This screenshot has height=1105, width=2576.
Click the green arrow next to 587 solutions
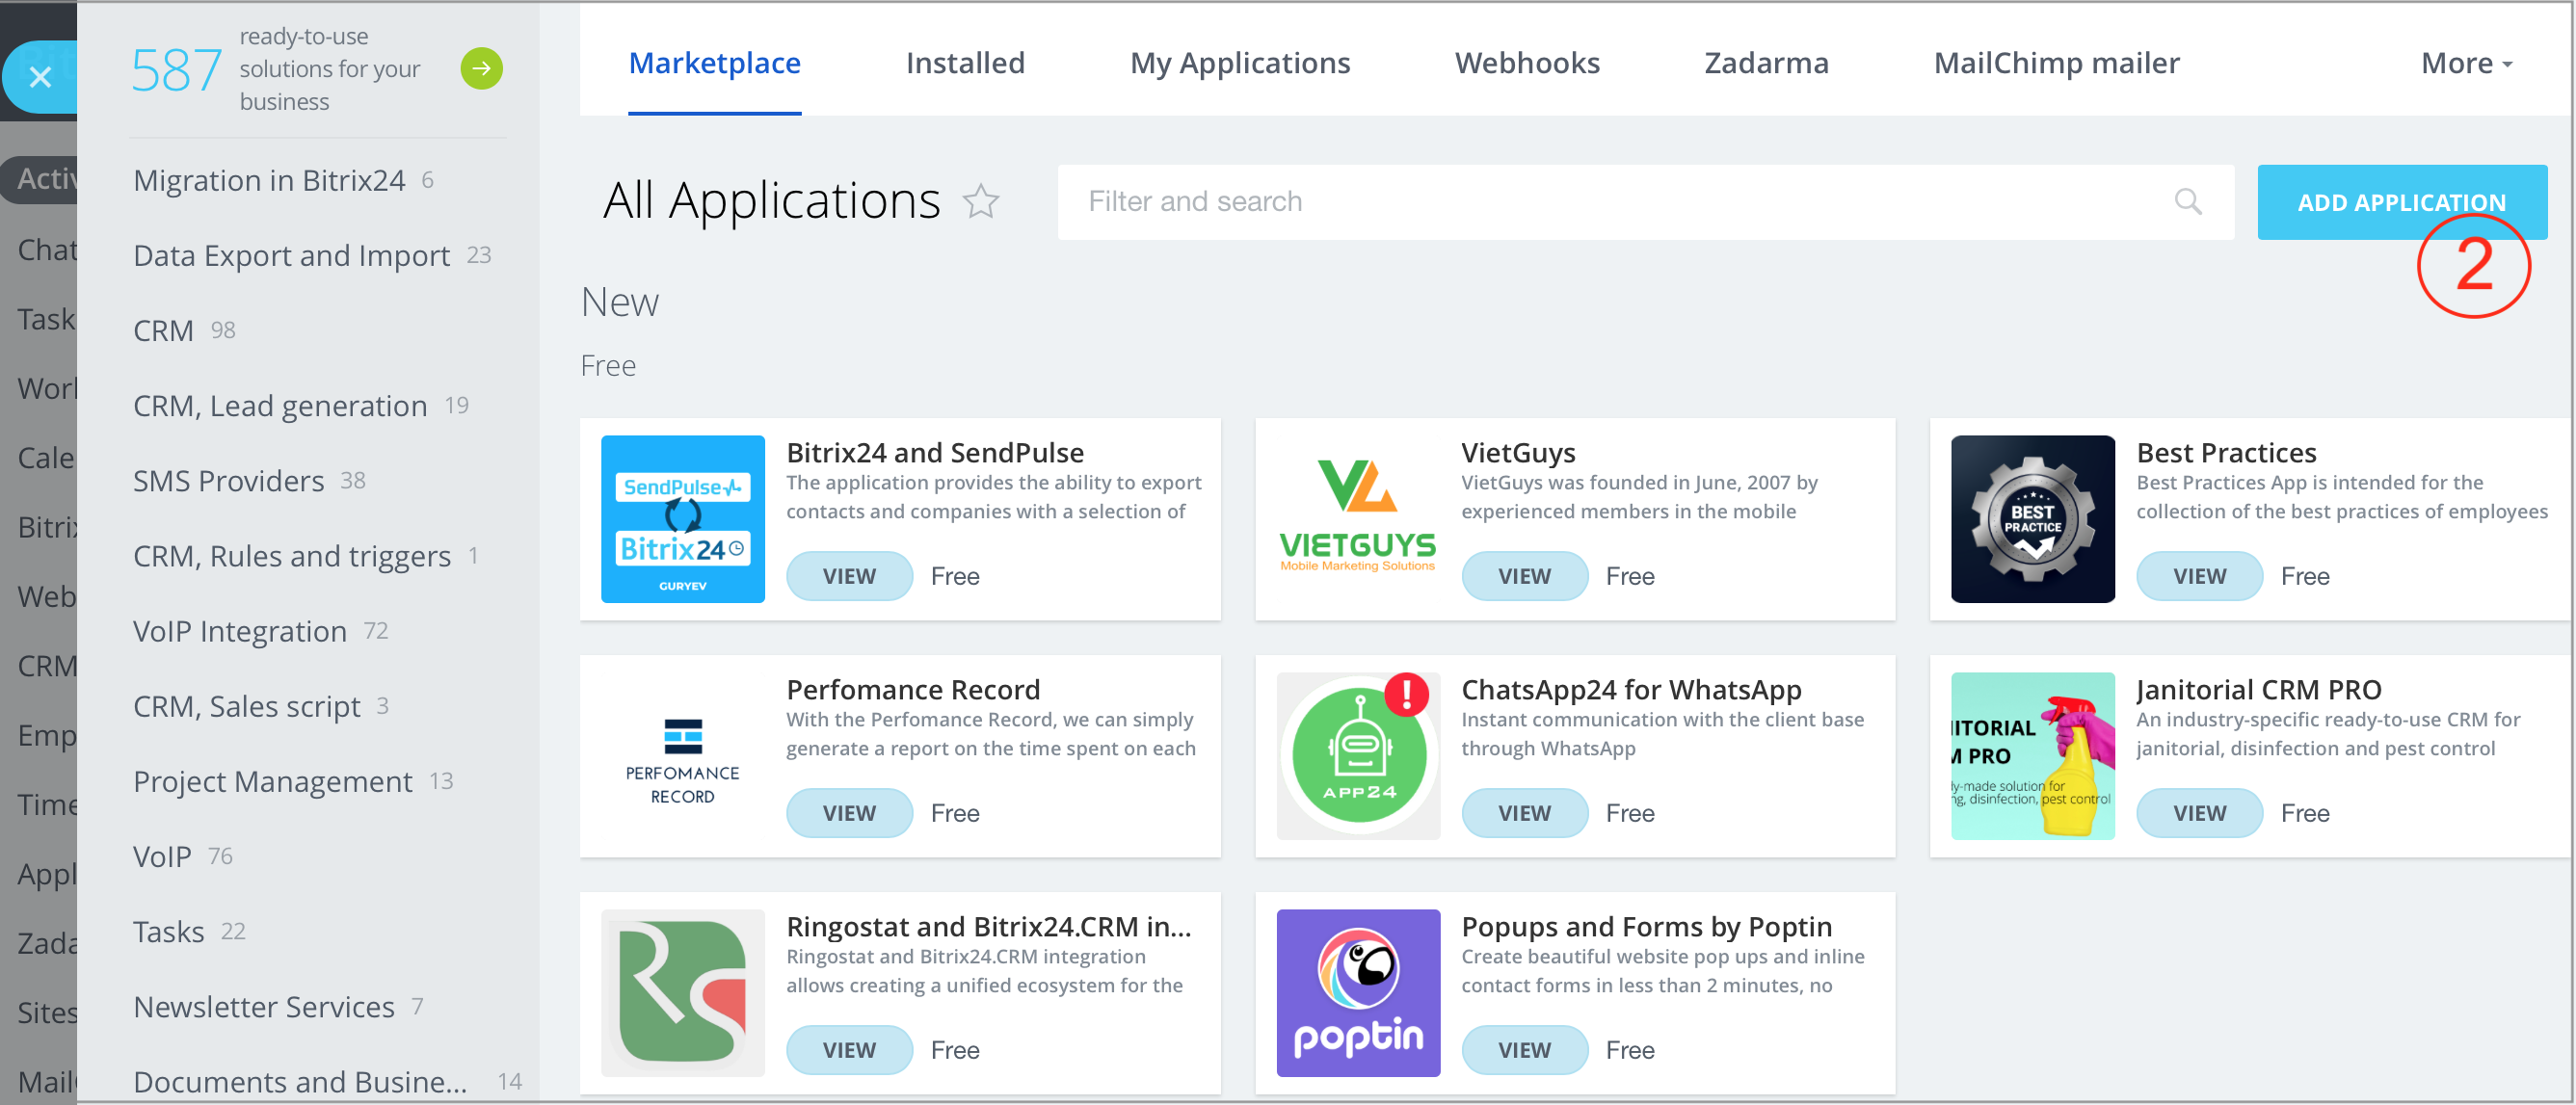(x=481, y=69)
